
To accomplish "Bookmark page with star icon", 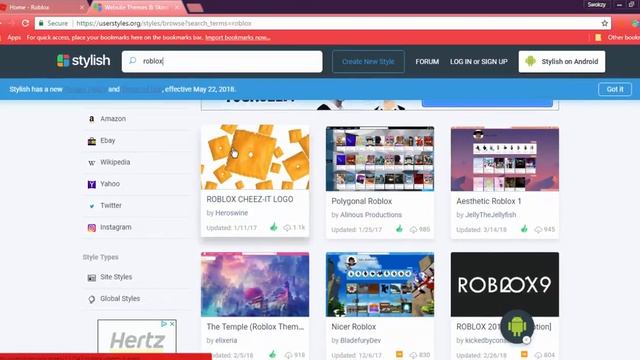I will [x=604, y=23].
